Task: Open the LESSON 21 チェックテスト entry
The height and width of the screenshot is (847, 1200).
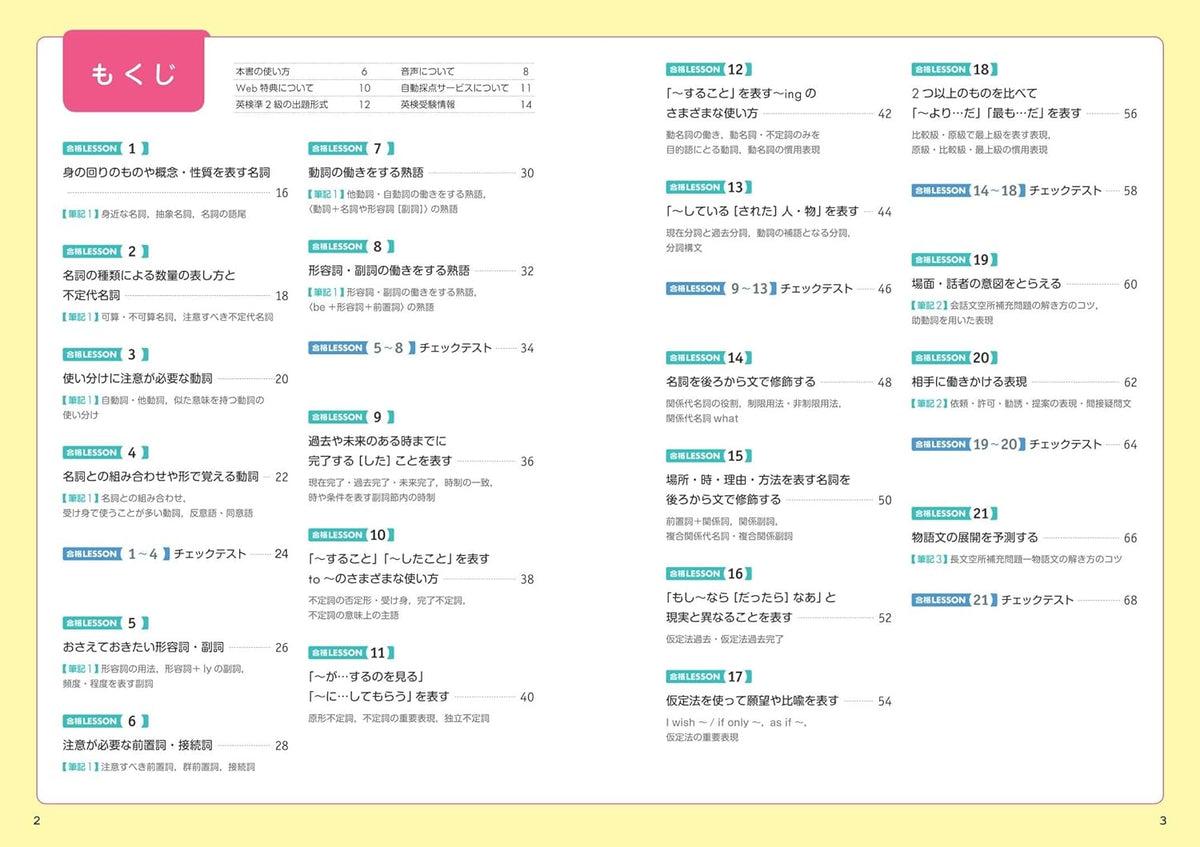Action: click(x=993, y=600)
